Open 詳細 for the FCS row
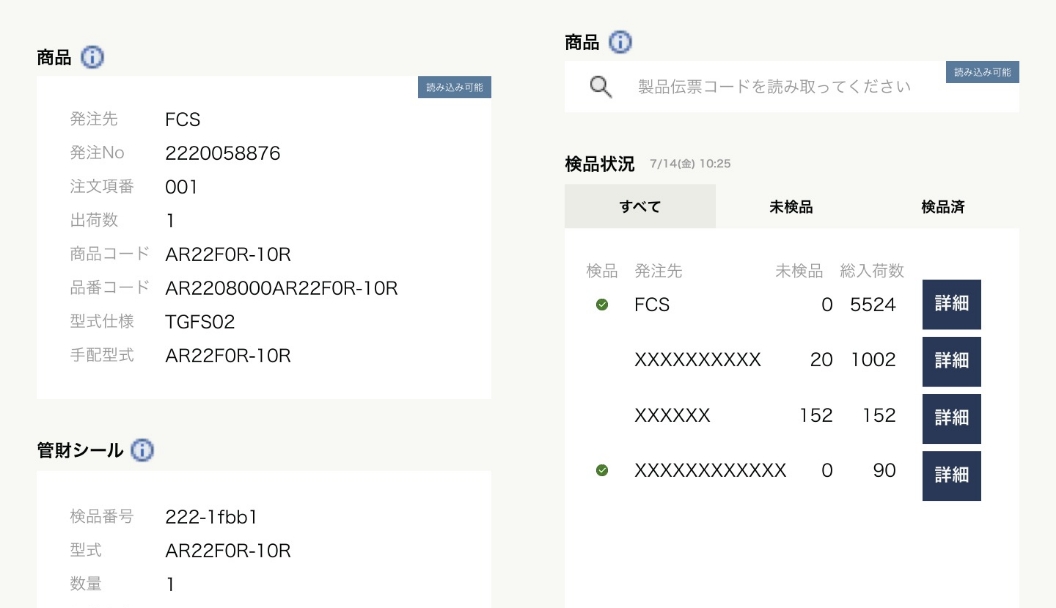1056x608 pixels. [952, 304]
